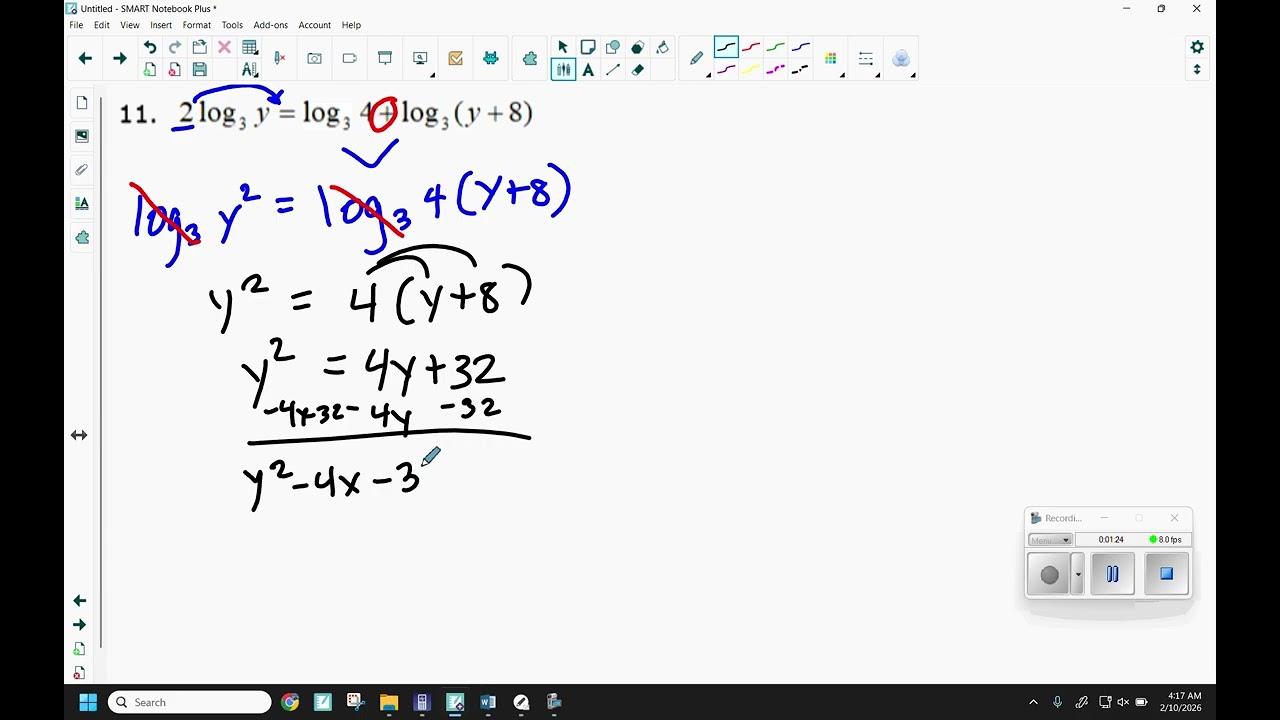Show the screen shade
The image size is (1280, 720).
[385, 59]
